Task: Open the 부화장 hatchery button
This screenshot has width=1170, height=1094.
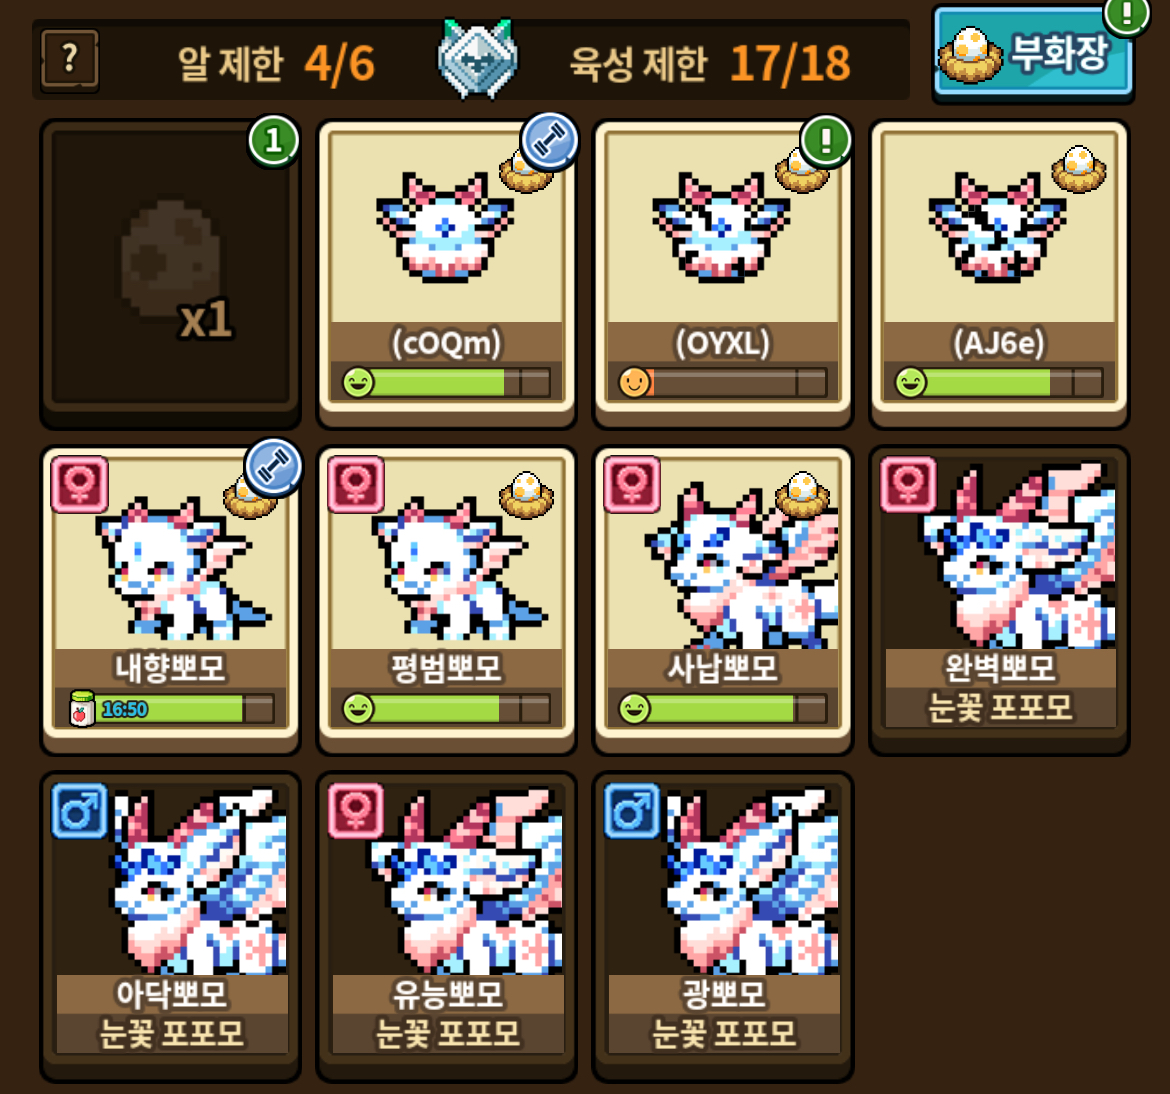Action: (x=1033, y=53)
